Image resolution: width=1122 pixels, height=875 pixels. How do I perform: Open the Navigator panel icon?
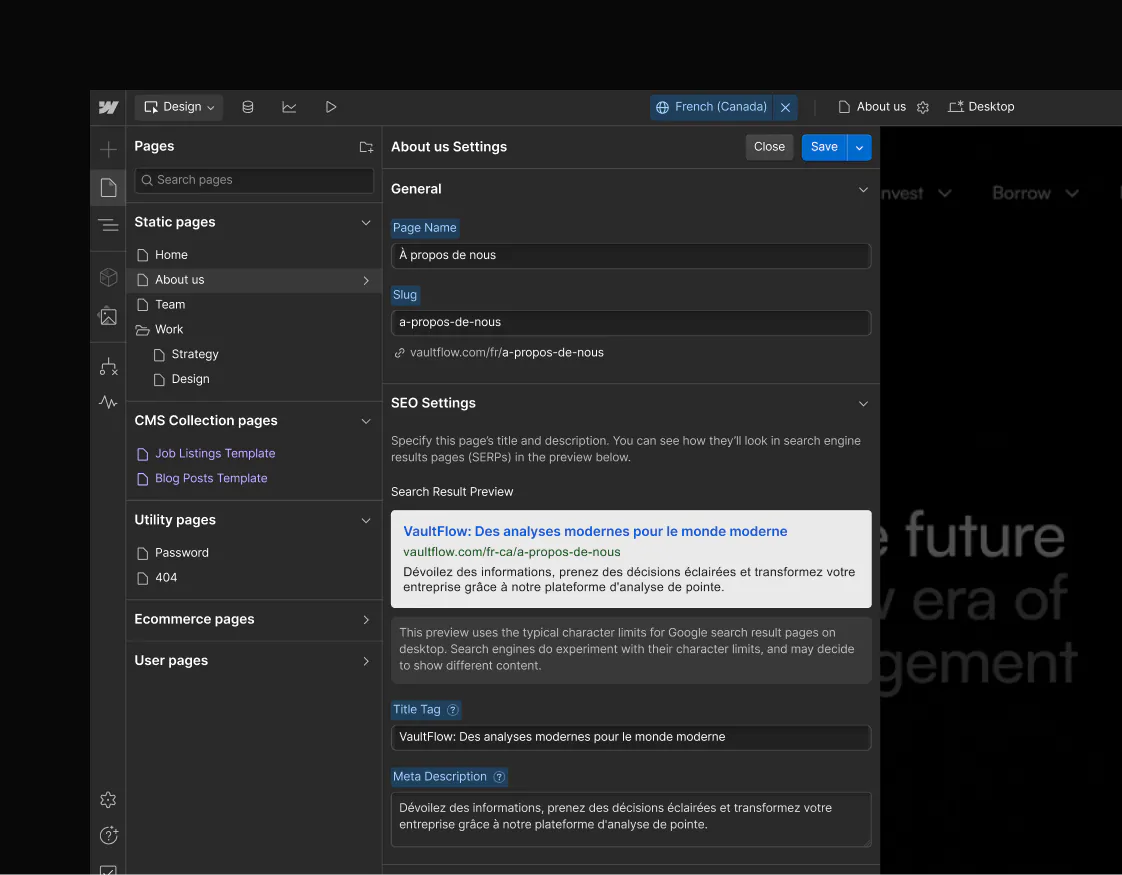pos(108,225)
